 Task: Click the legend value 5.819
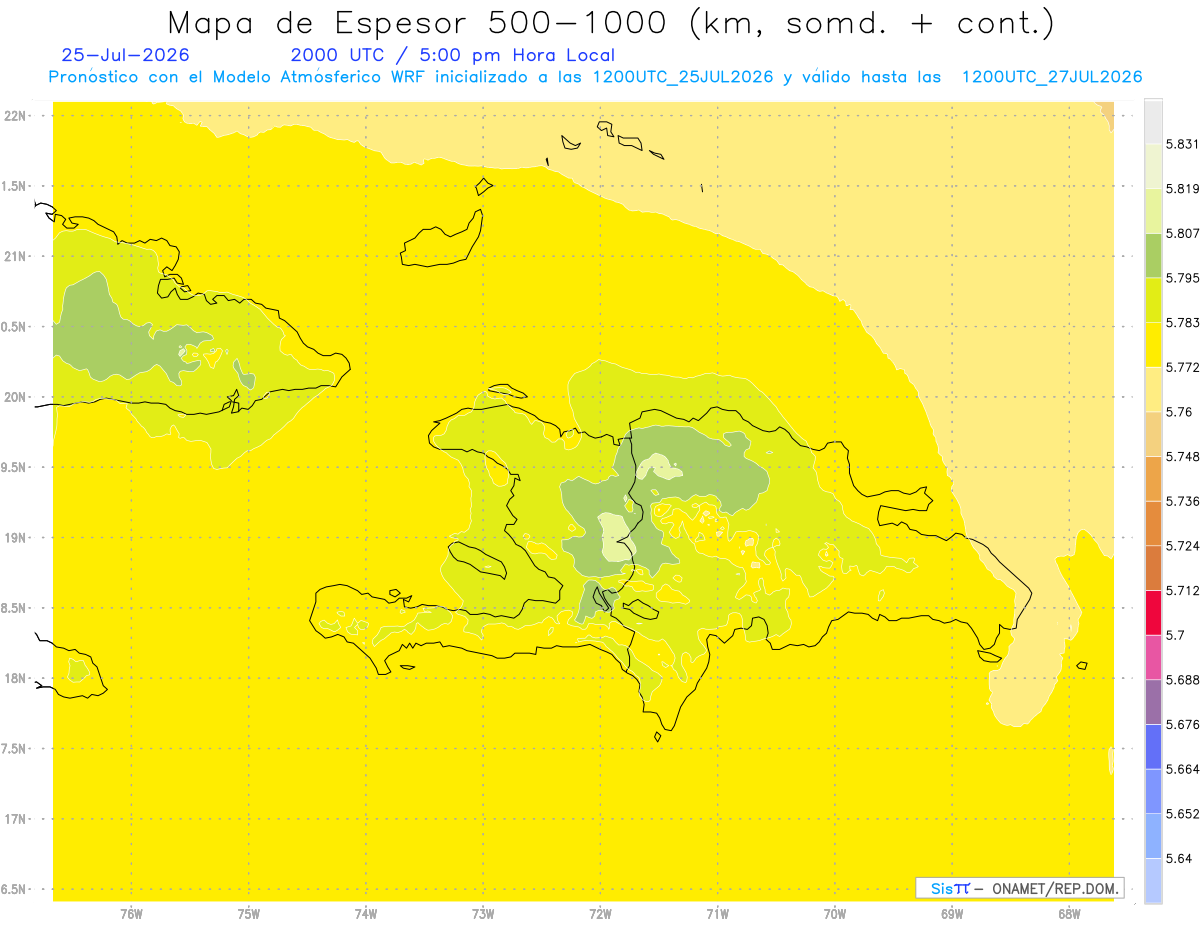[x=1182, y=189]
